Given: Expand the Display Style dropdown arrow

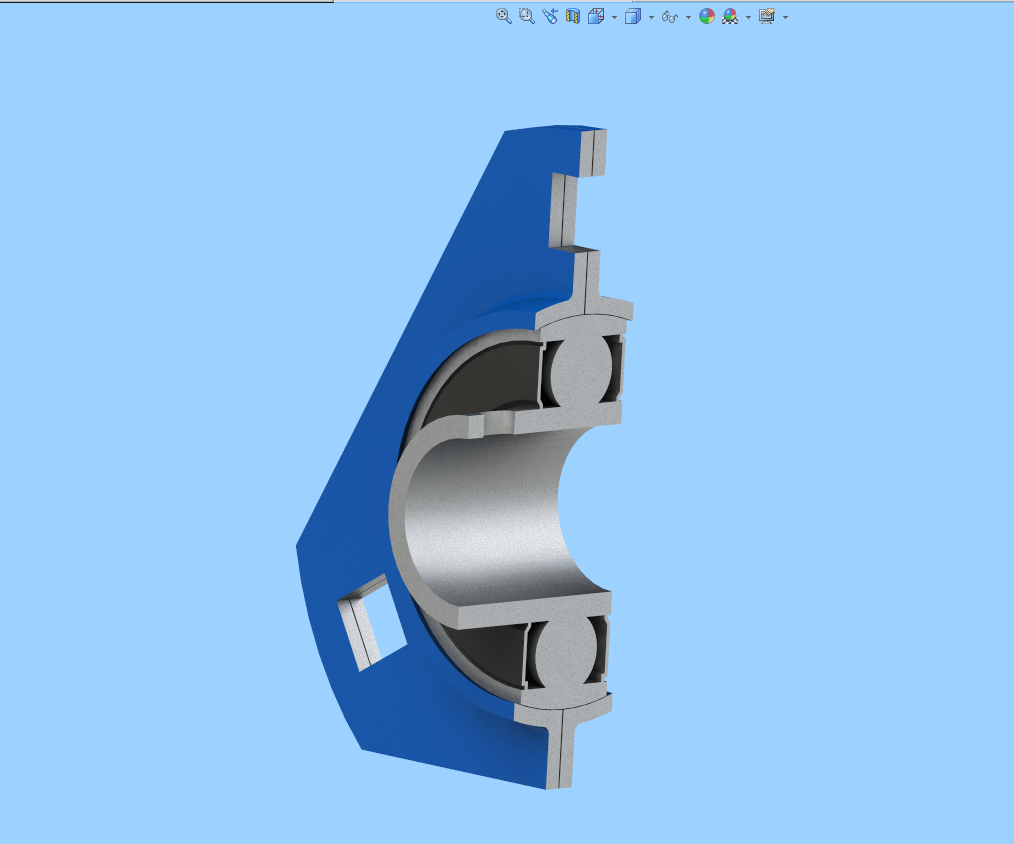Looking at the screenshot, I should (651, 17).
